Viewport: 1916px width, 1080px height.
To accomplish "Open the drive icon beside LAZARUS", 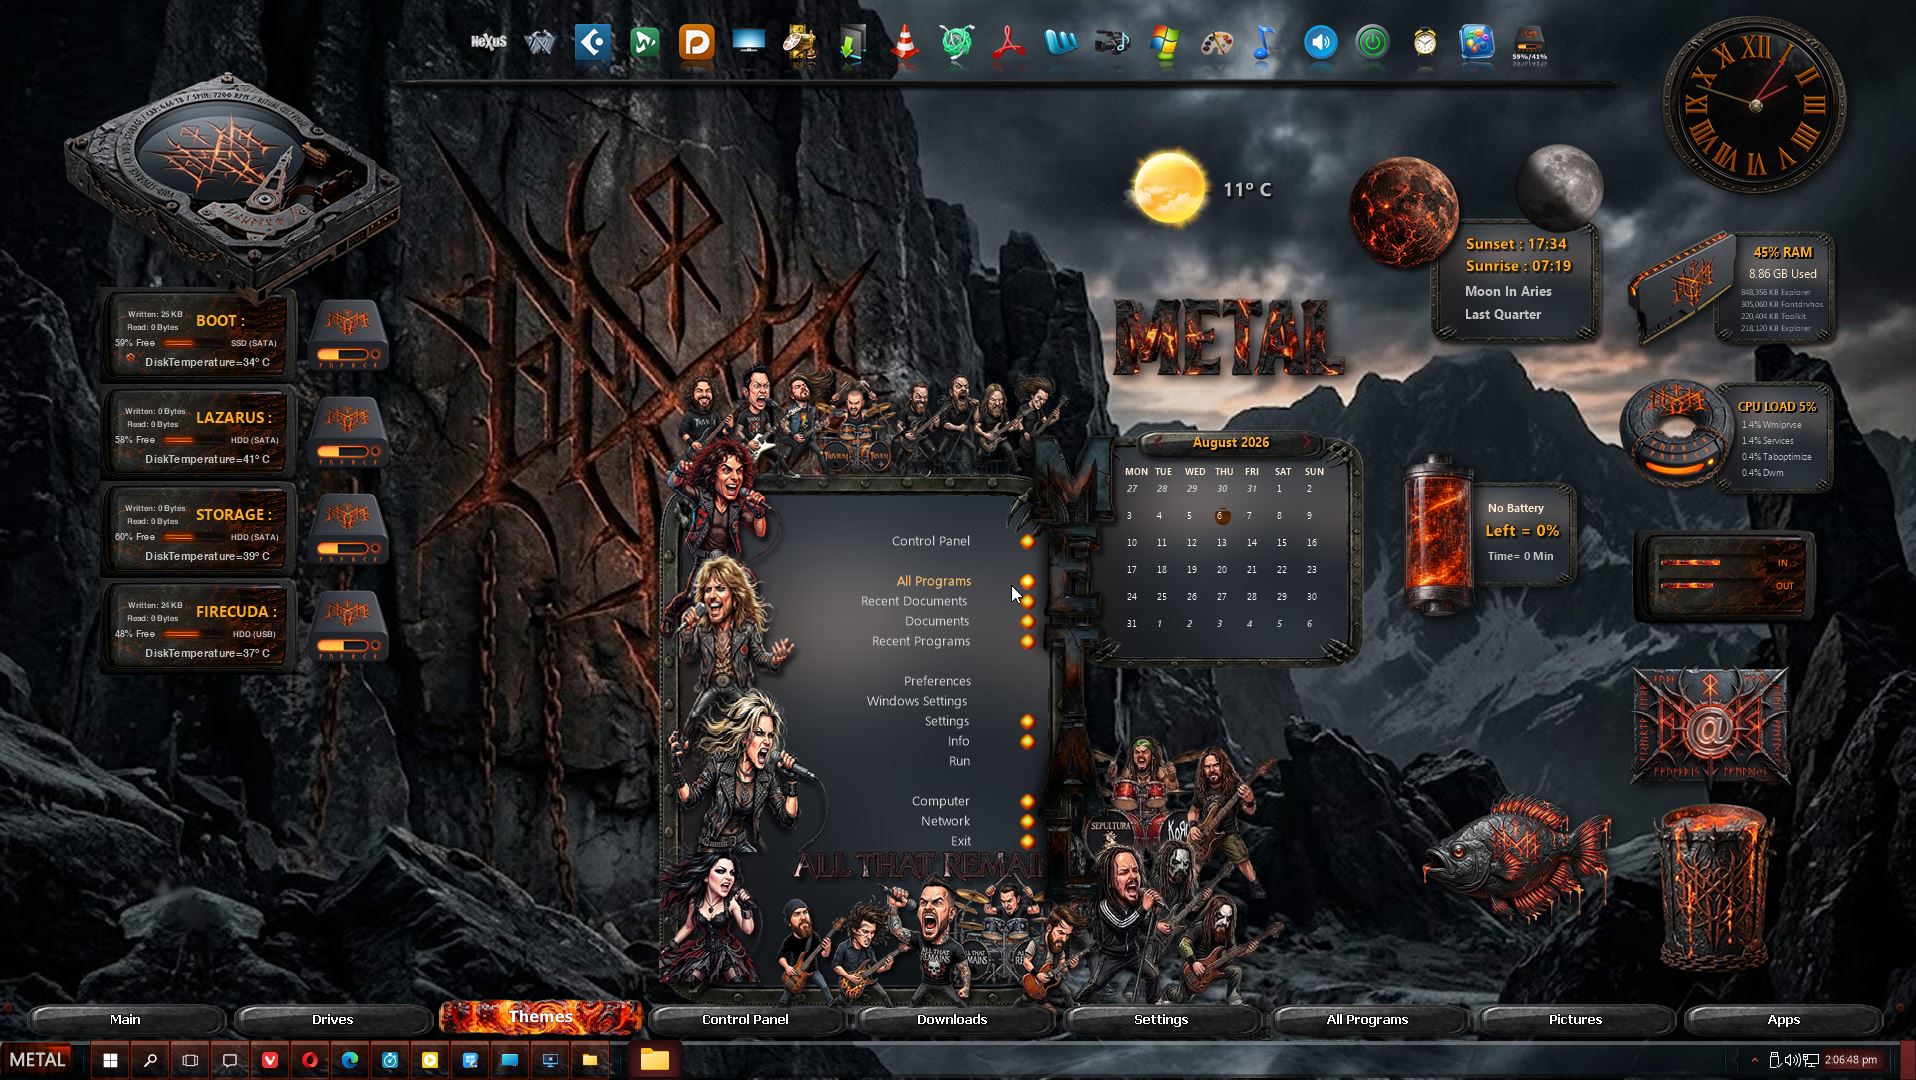I will [348, 432].
